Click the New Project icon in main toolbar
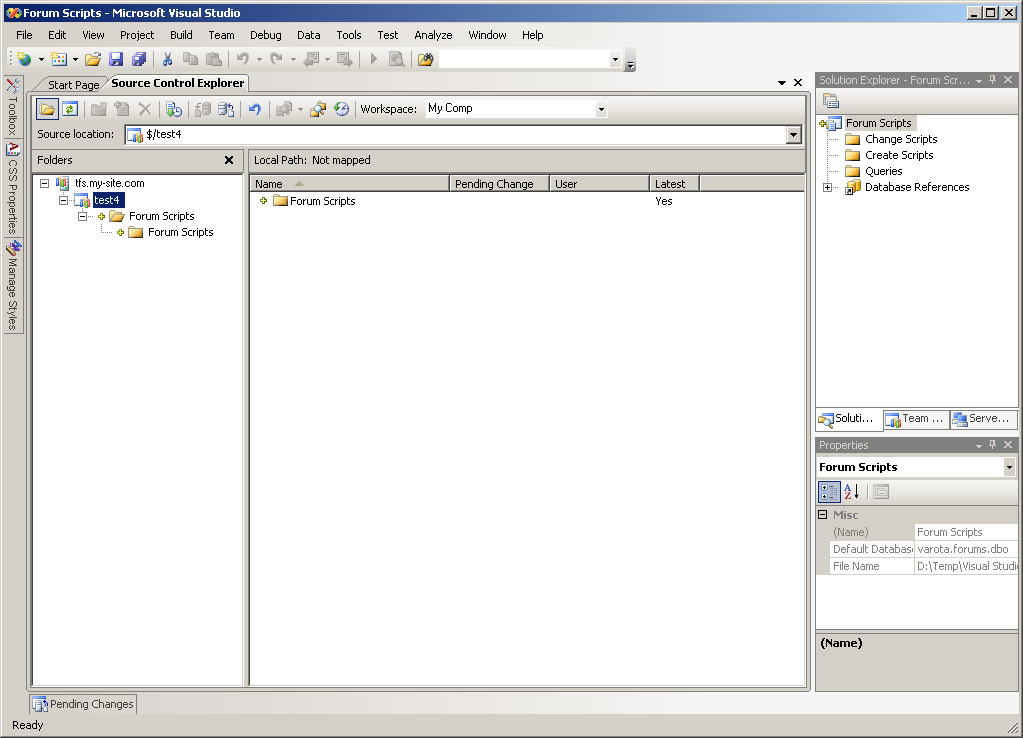The width and height of the screenshot is (1023, 738). pos(25,59)
